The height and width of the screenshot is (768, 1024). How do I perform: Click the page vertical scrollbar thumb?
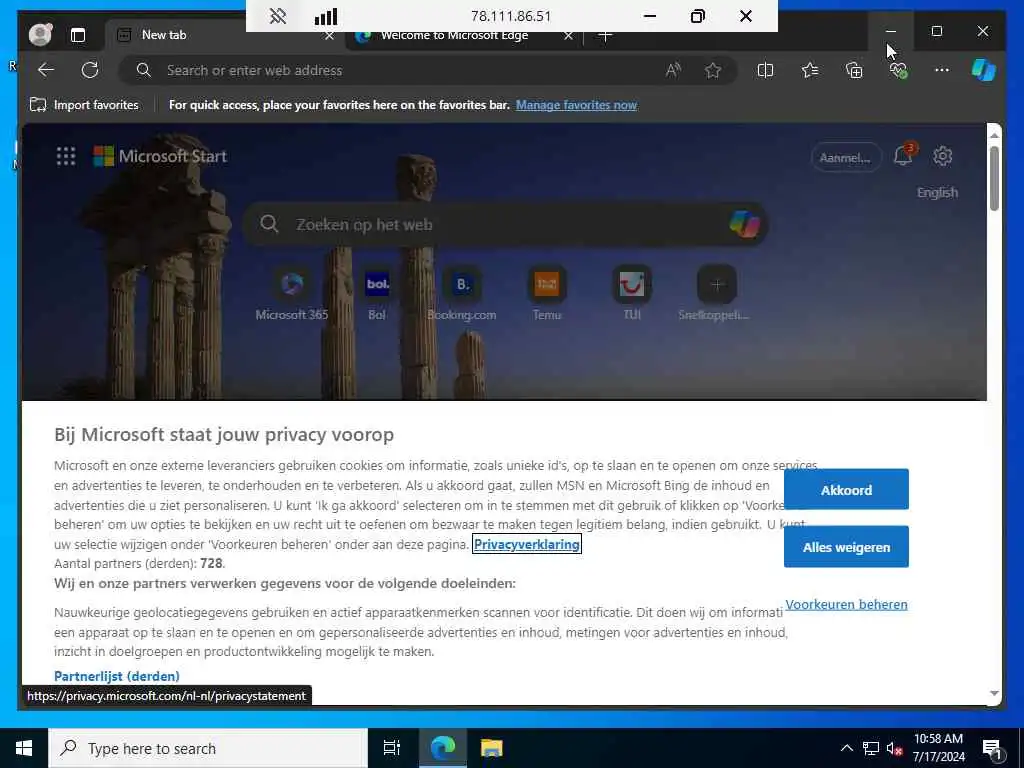pyautogui.click(x=994, y=178)
